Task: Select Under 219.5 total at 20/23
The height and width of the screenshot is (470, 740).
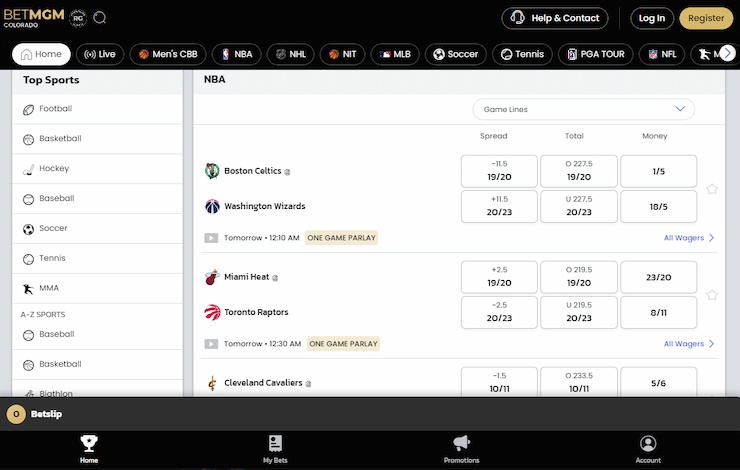Action: click(579, 312)
